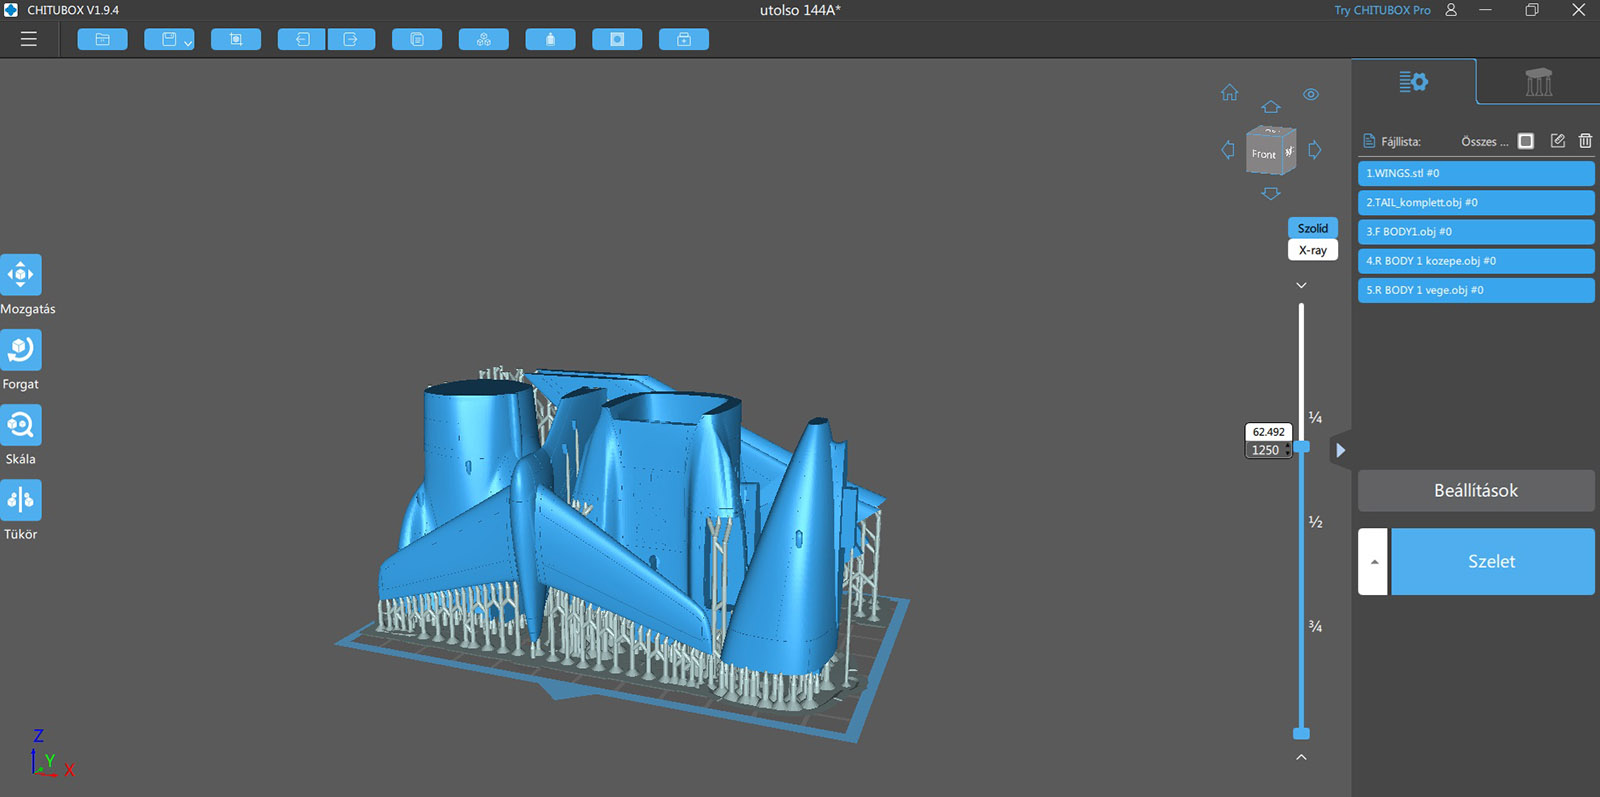This screenshot has height=797, width=1600.
Task: Rotate view up with top arrow
Action: point(1270,107)
